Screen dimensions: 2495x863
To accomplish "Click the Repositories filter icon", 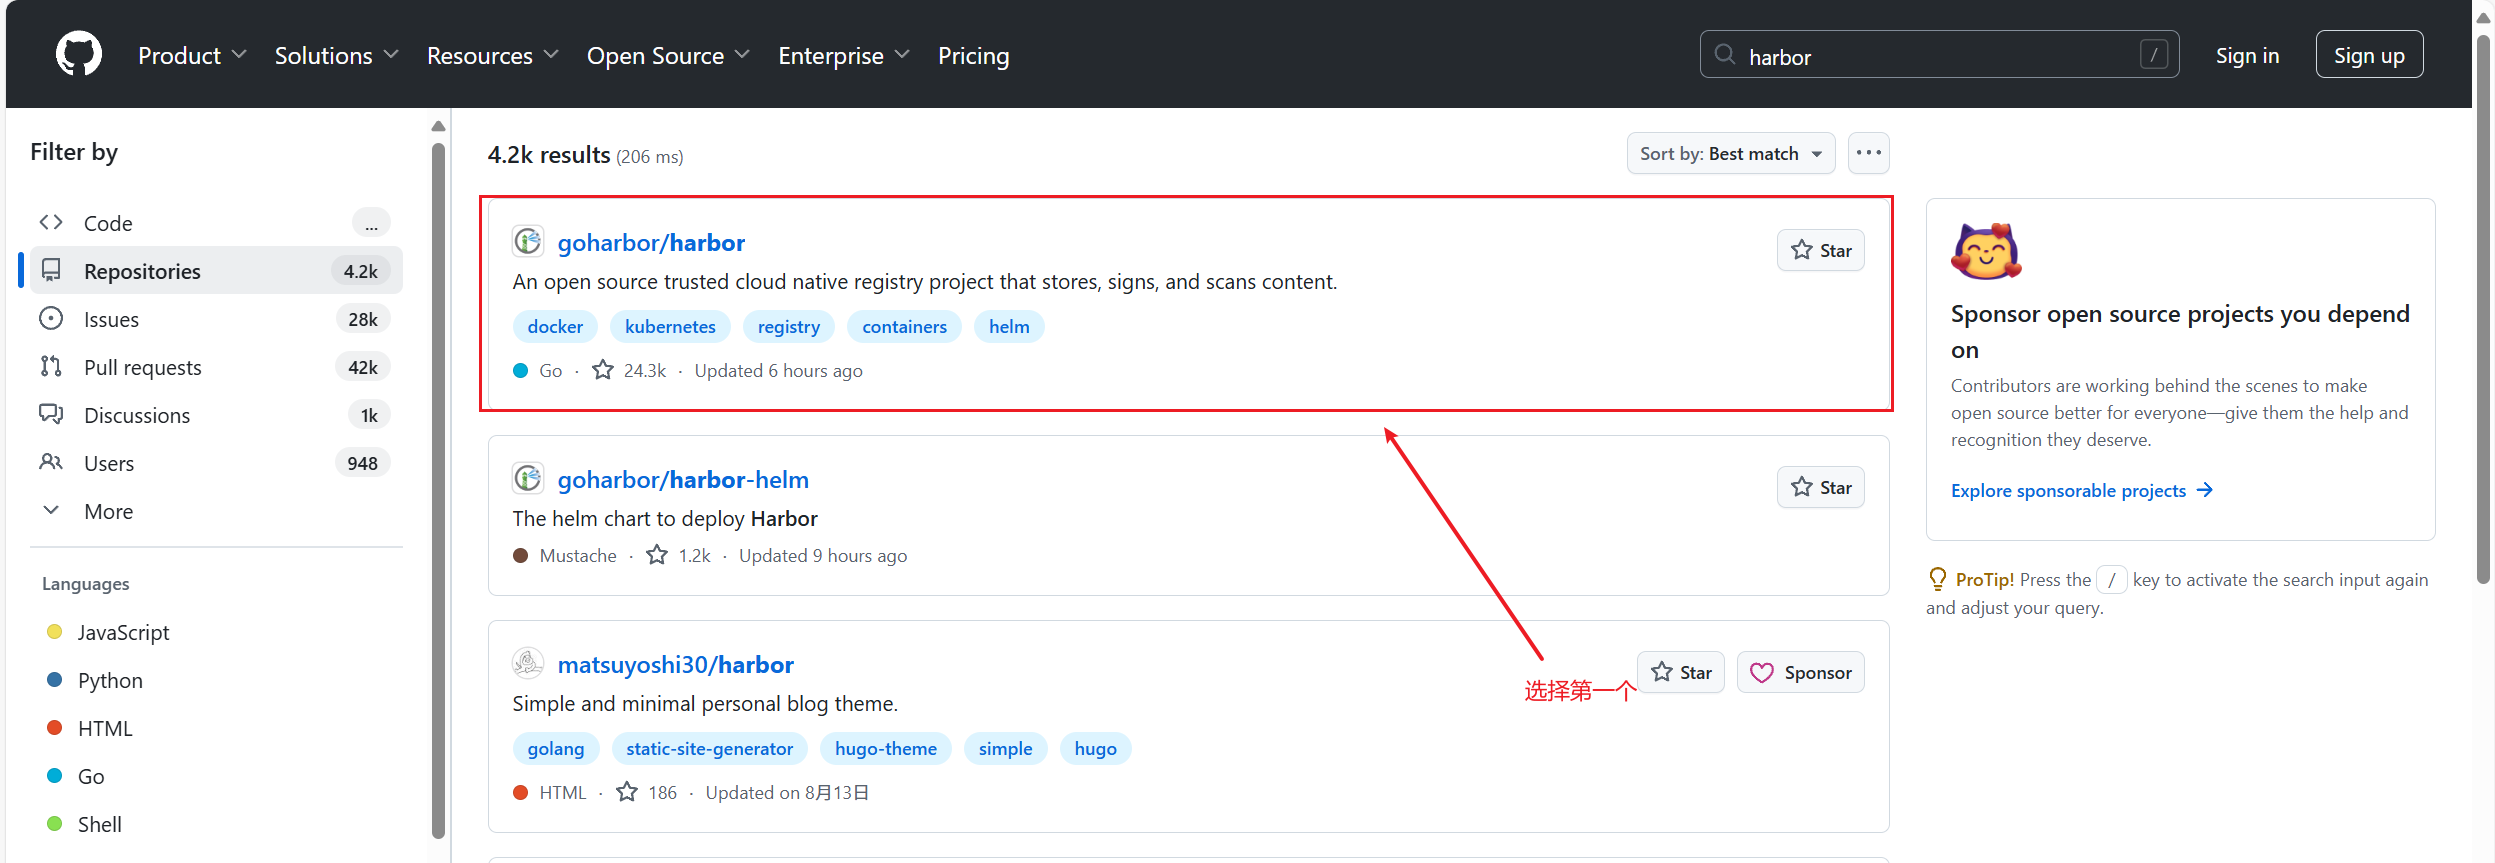I will tap(51, 270).
